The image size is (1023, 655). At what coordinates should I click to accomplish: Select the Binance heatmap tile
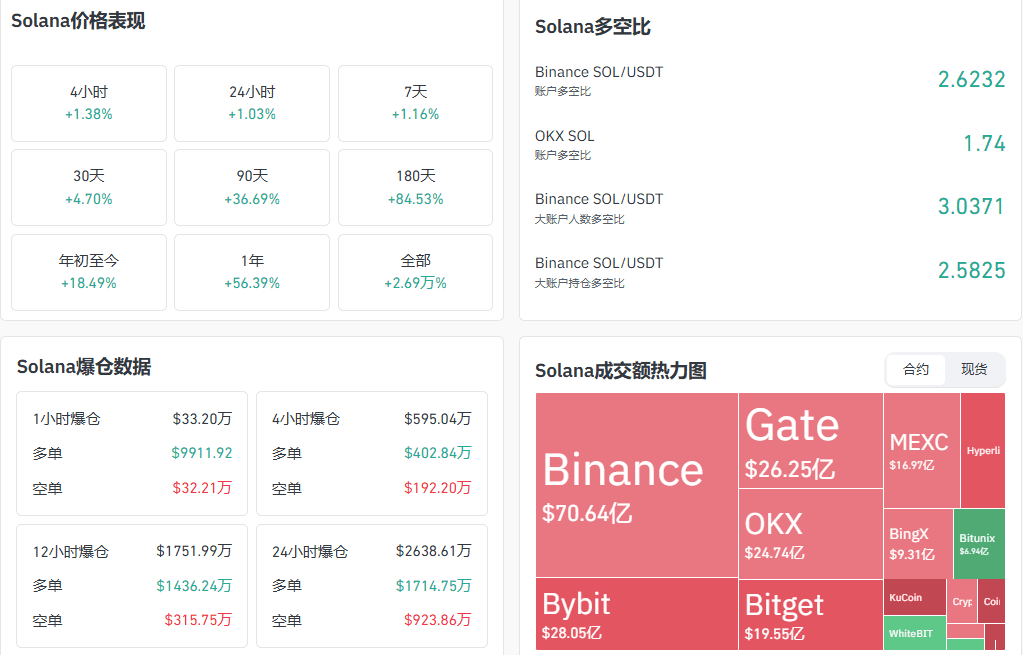tap(637, 485)
